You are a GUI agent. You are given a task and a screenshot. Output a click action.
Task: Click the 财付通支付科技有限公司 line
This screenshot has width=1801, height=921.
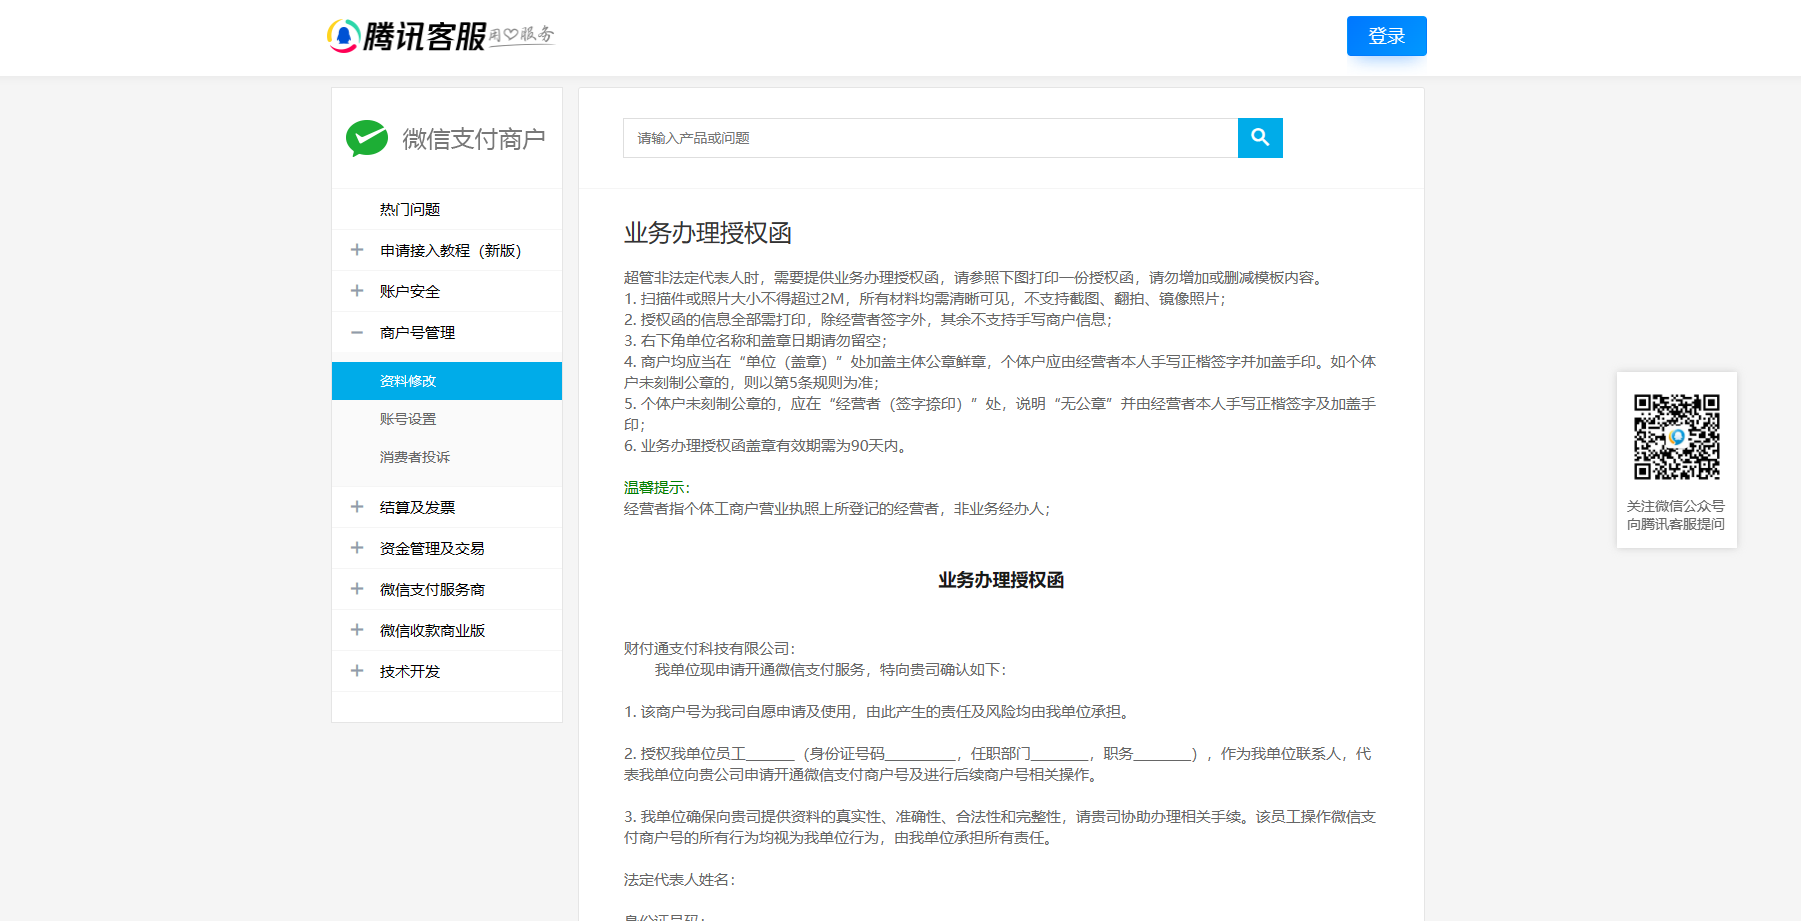(709, 648)
